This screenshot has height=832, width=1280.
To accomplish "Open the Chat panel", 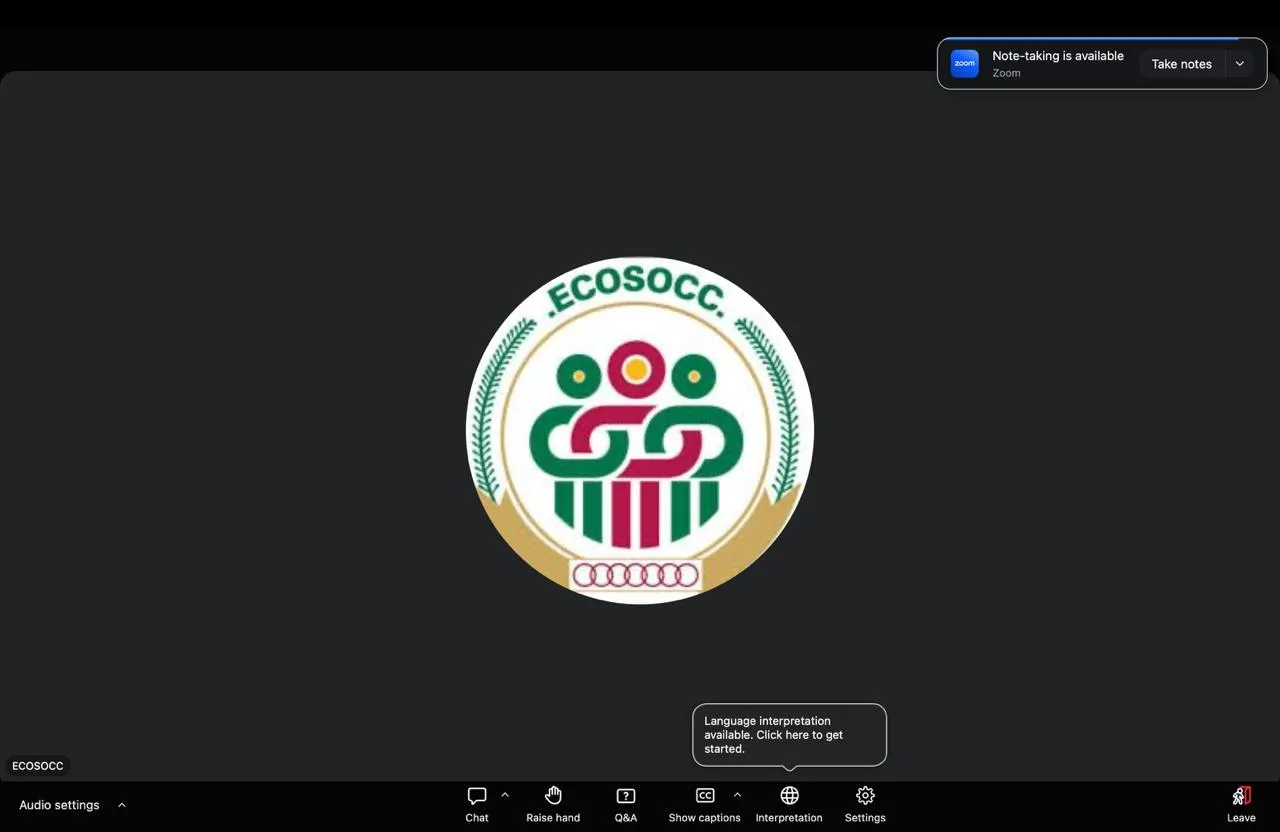I will coord(477,804).
